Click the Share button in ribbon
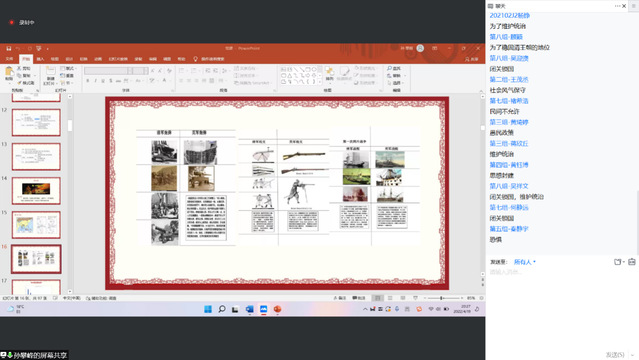 coord(472,59)
